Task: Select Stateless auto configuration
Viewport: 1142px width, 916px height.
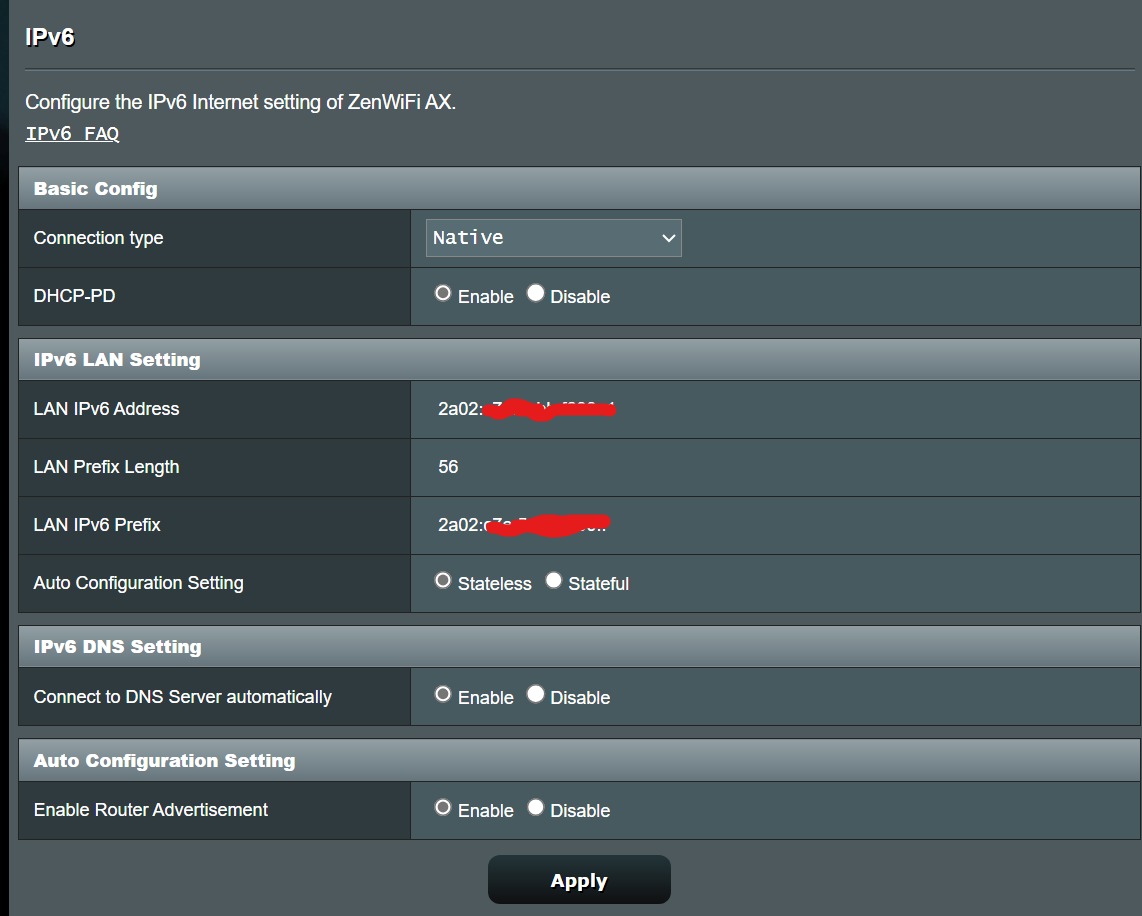Action: (442, 580)
